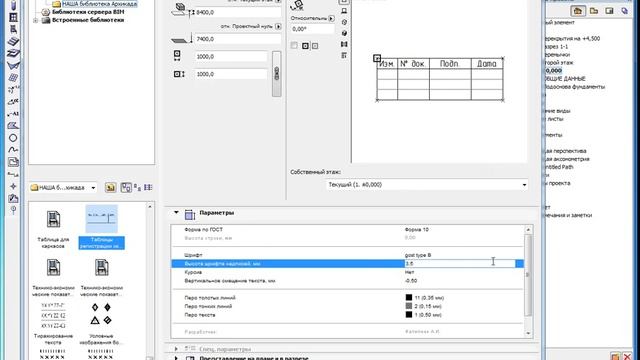Open the НАША б...хикада library folder dropdown
Screen dimensions: 640x360
coord(63,188)
